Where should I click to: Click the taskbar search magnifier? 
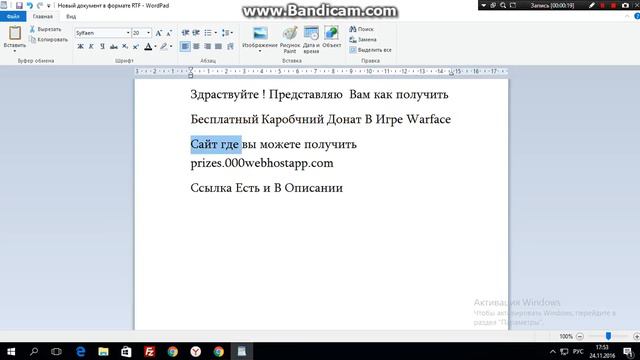pos(34,351)
